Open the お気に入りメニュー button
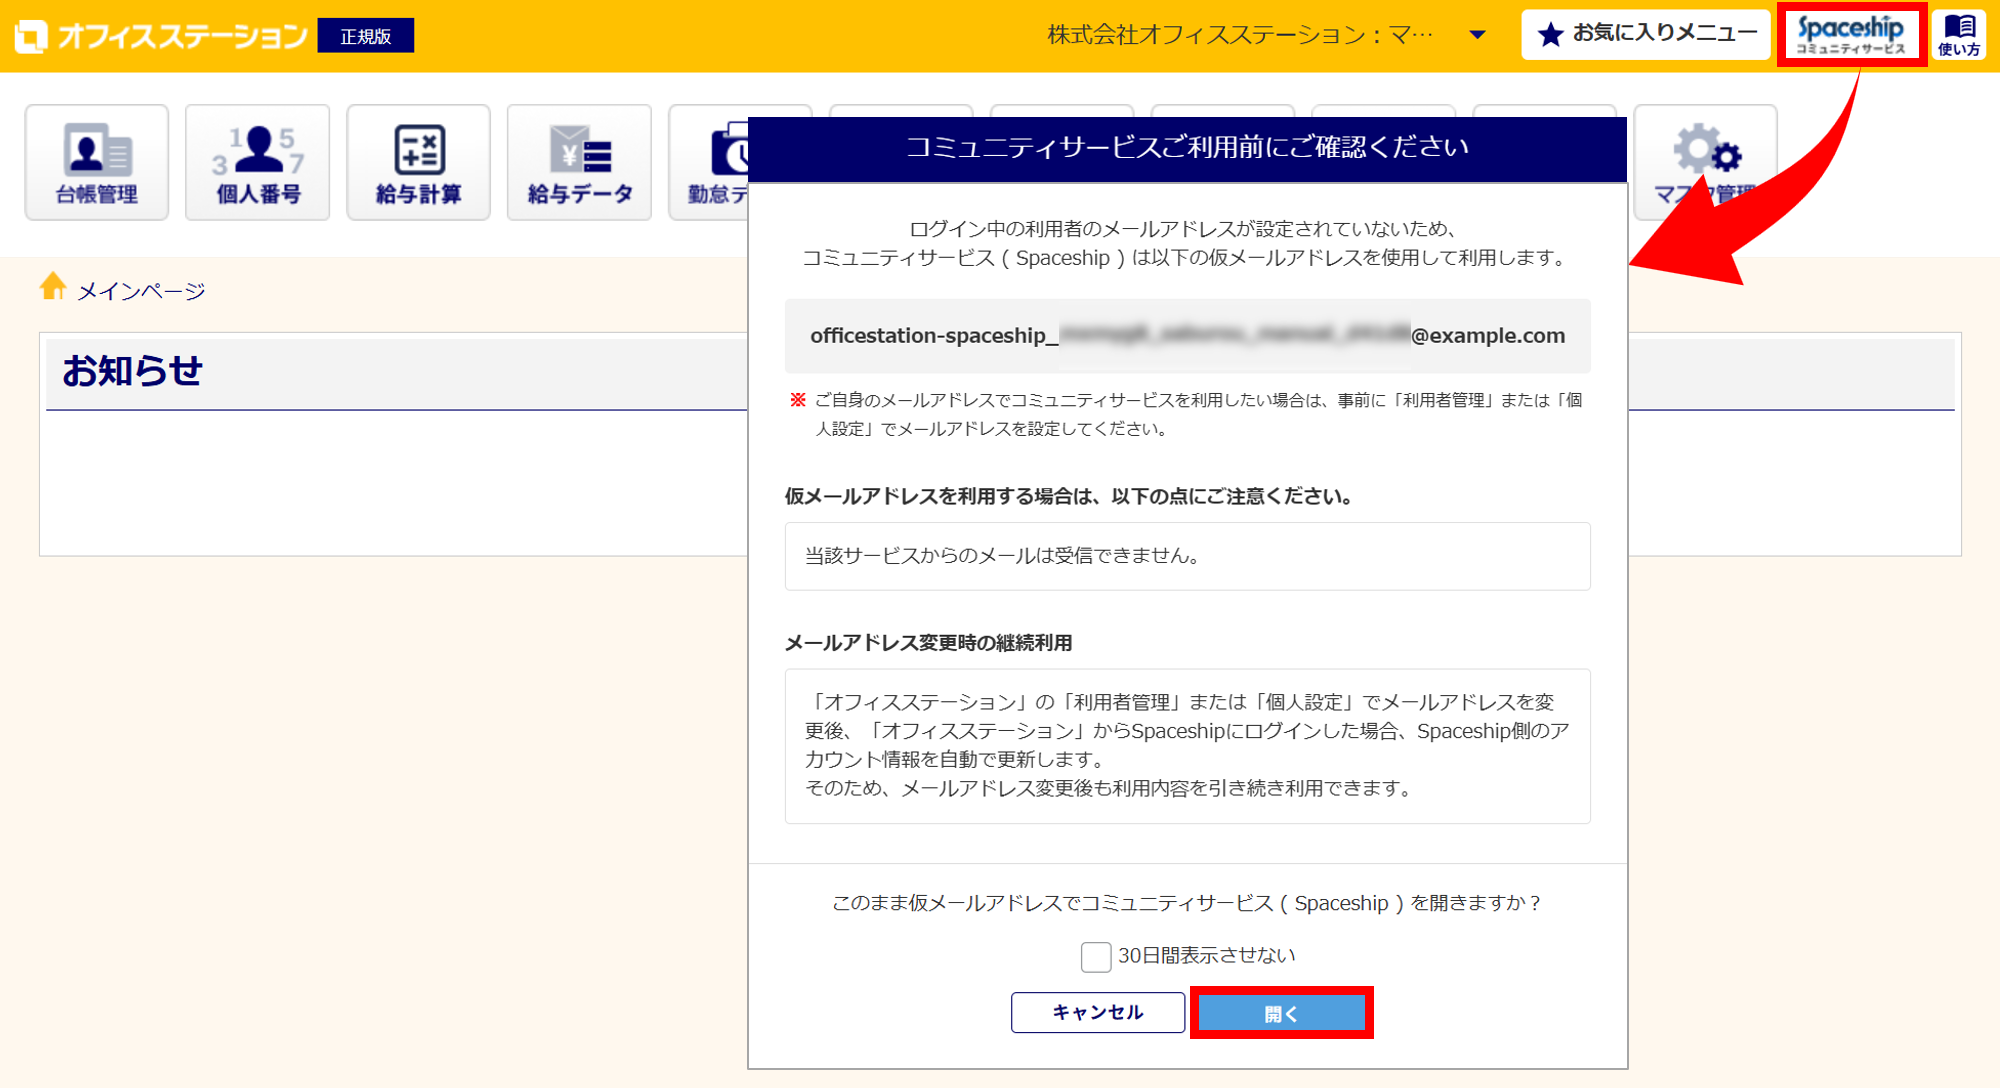The width and height of the screenshot is (2000, 1088). [x=1646, y=35]
